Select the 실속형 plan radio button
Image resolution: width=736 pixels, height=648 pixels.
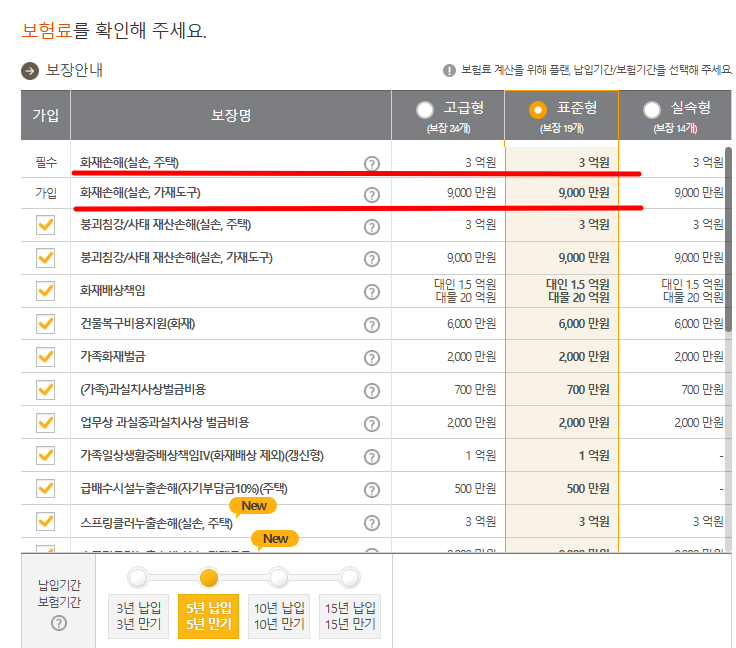click(x=652, y=110)
